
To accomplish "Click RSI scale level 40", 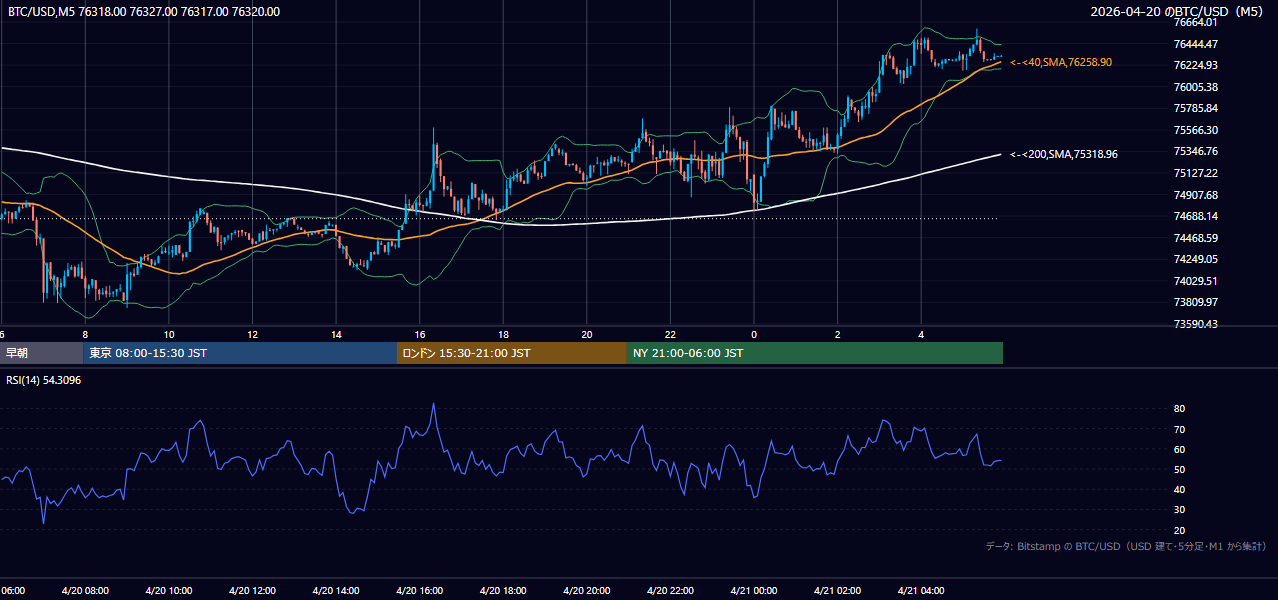I will coord(1179,489).
